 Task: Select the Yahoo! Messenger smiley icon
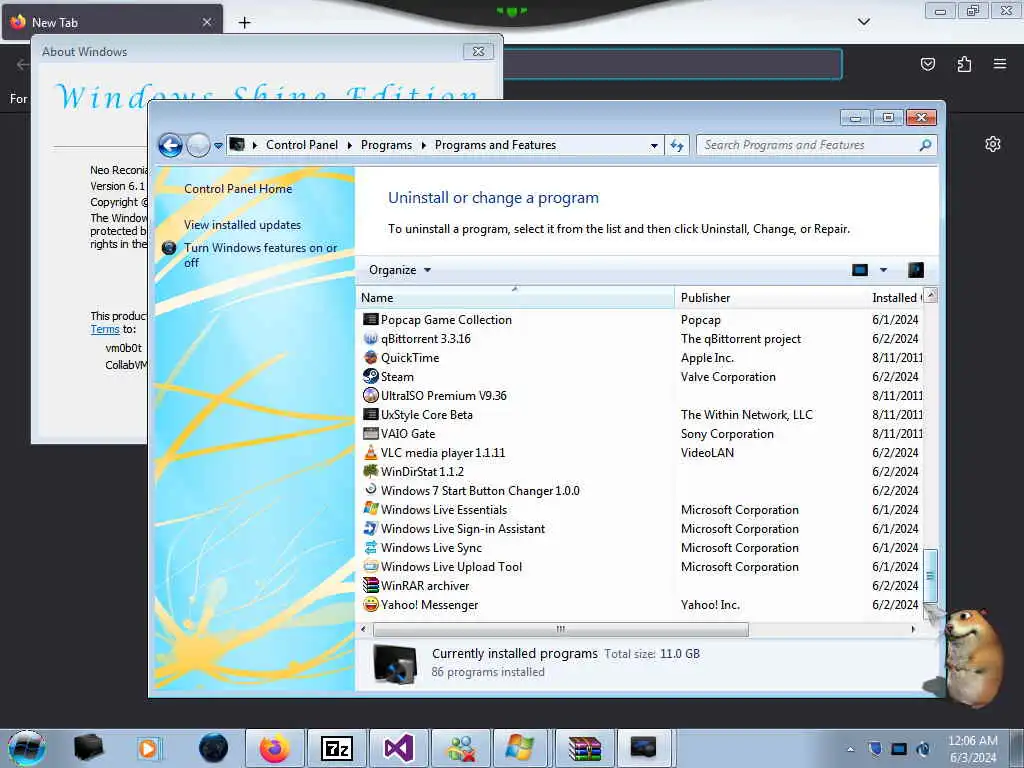tap(370, 604)
